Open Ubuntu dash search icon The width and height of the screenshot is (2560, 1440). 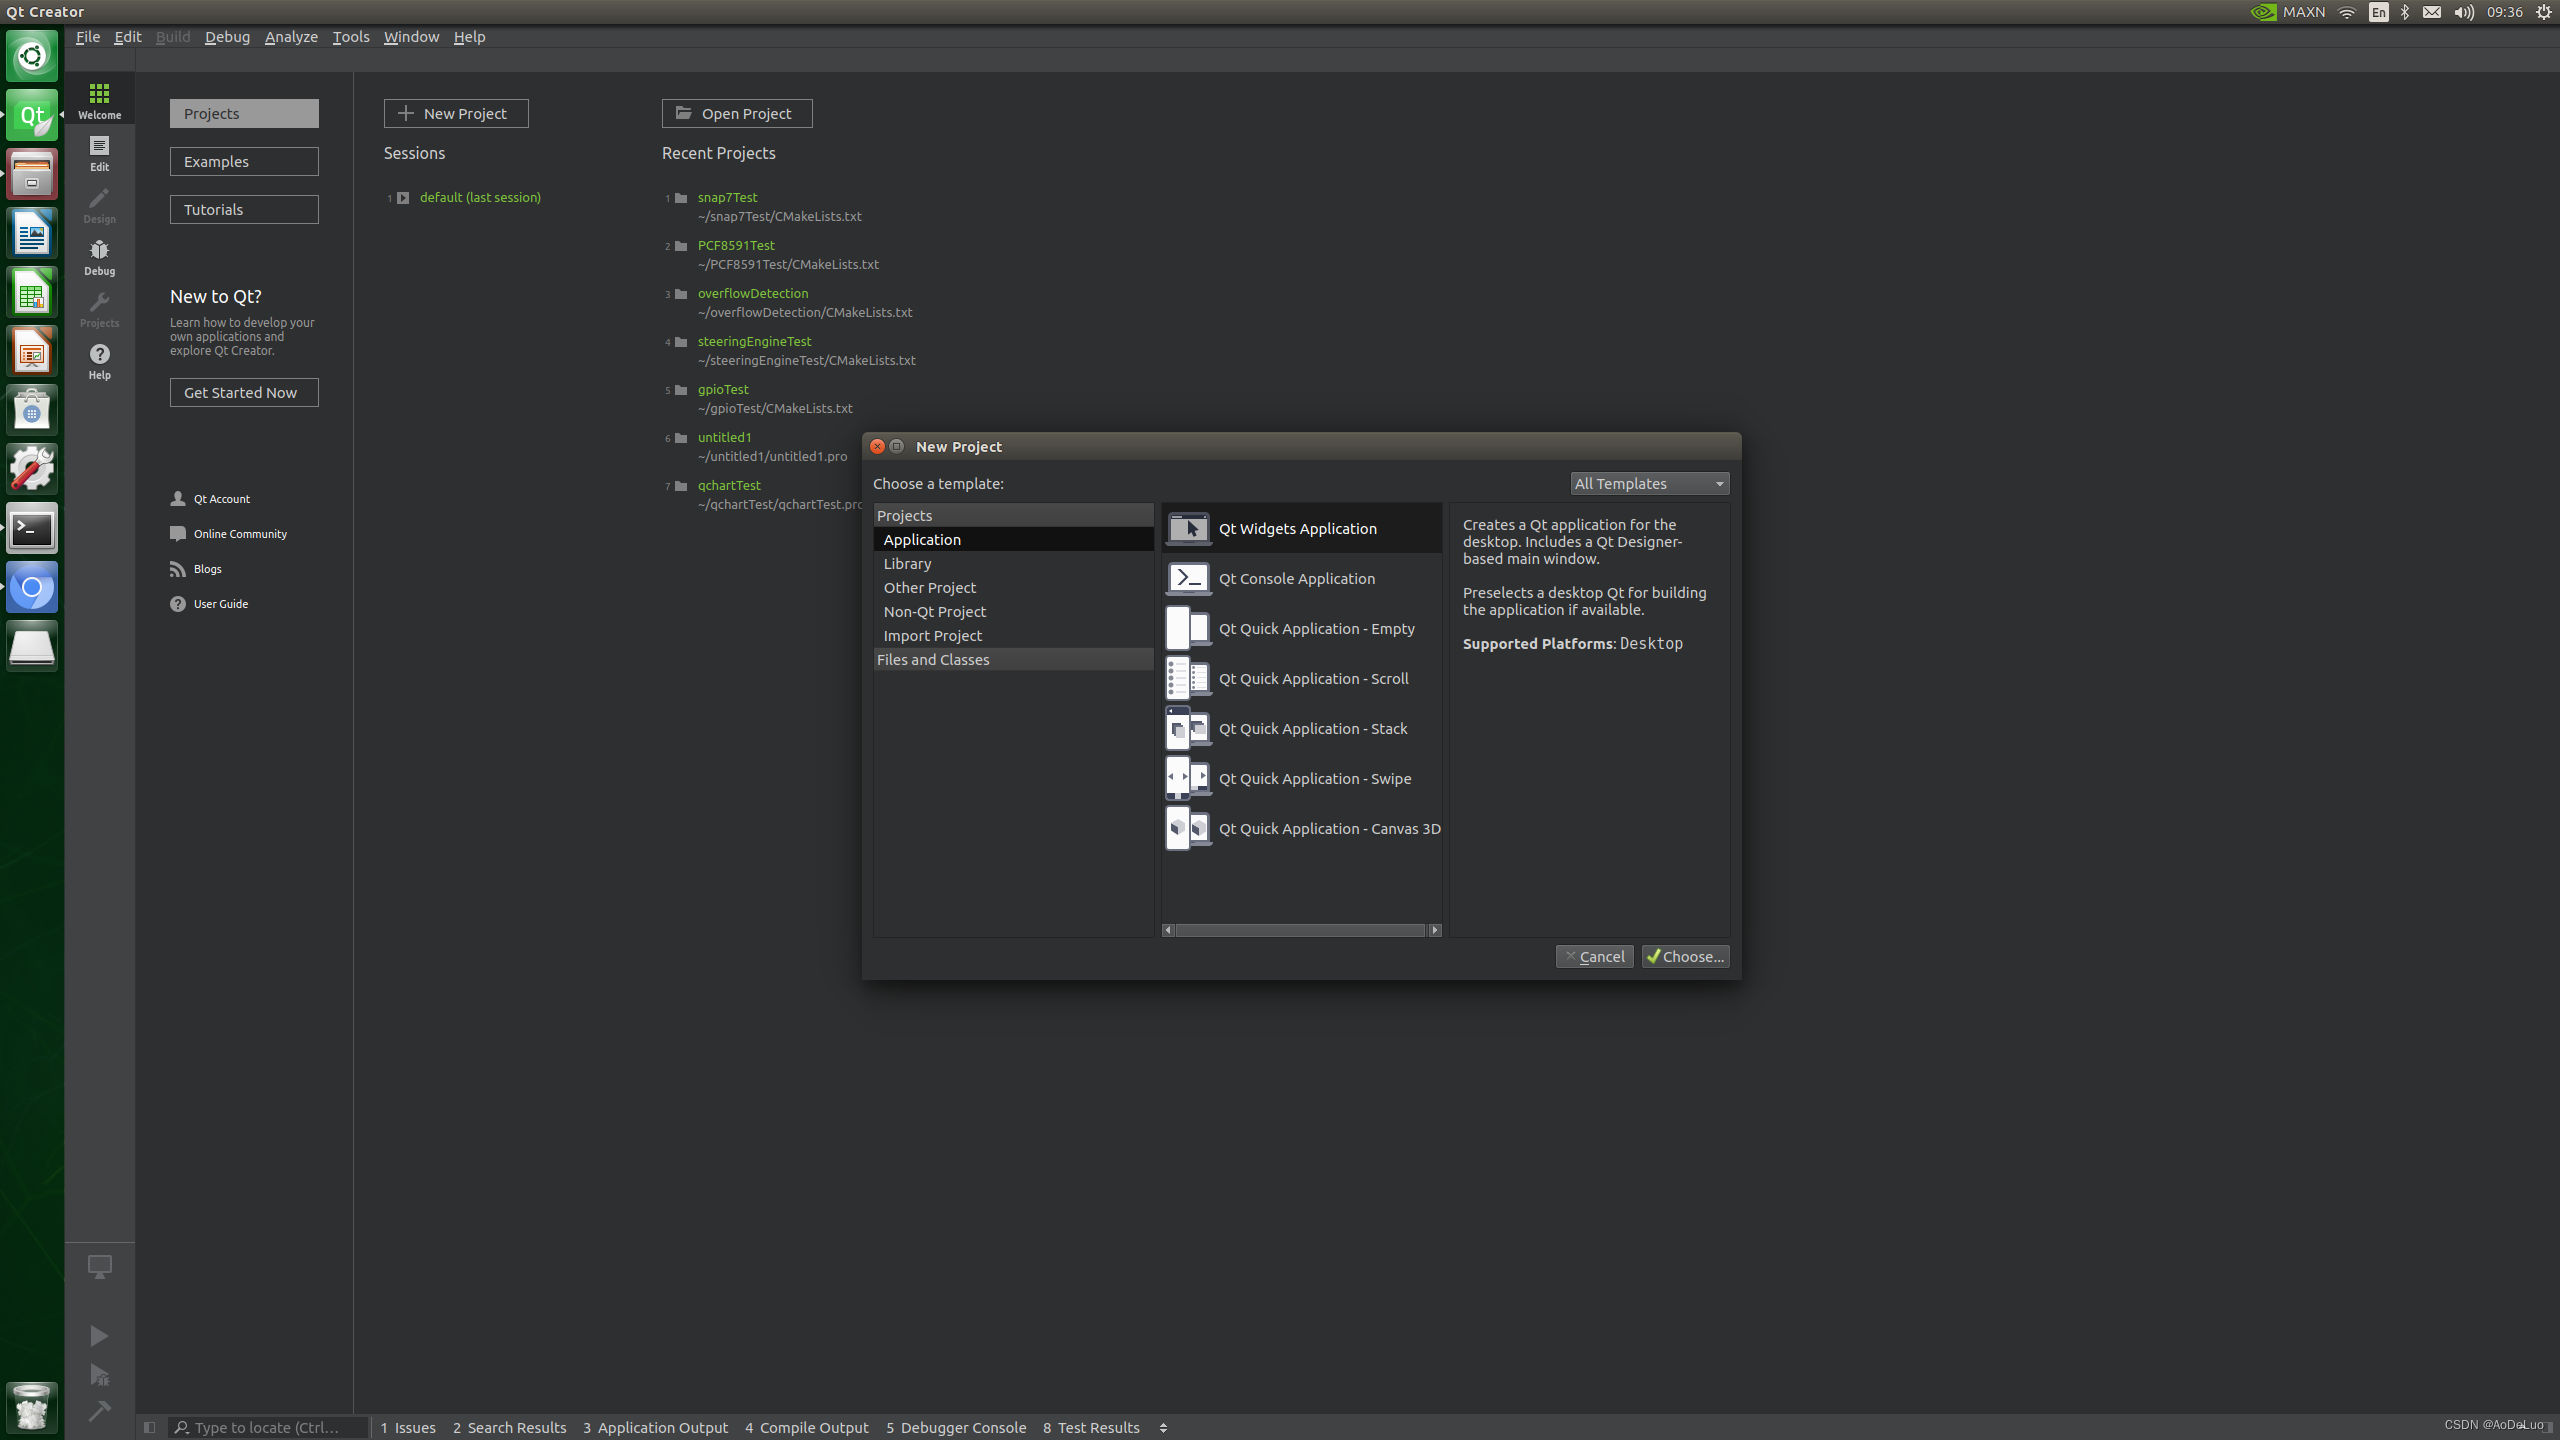pos(32,56)
